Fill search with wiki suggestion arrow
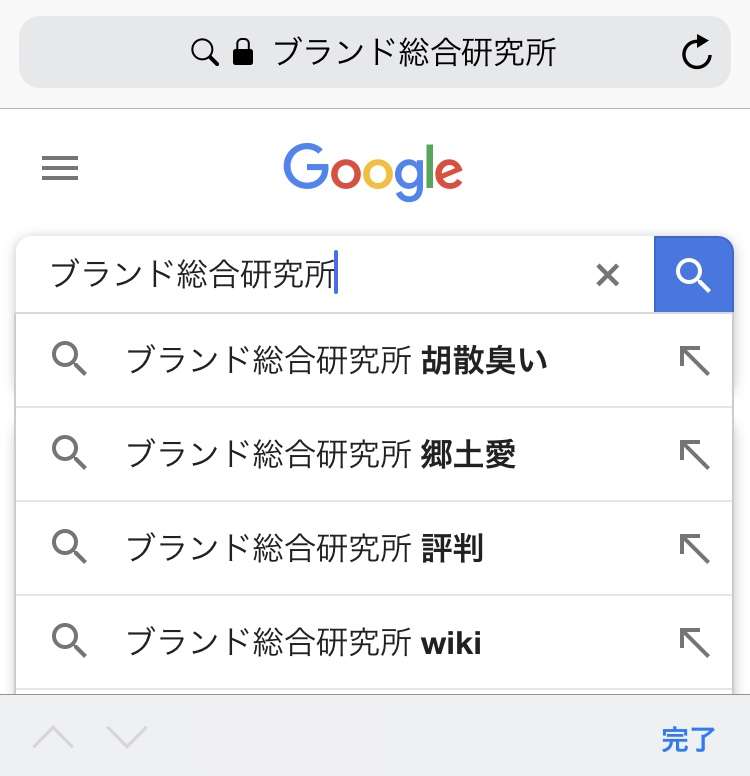750x776 pixels. (694, 642)
